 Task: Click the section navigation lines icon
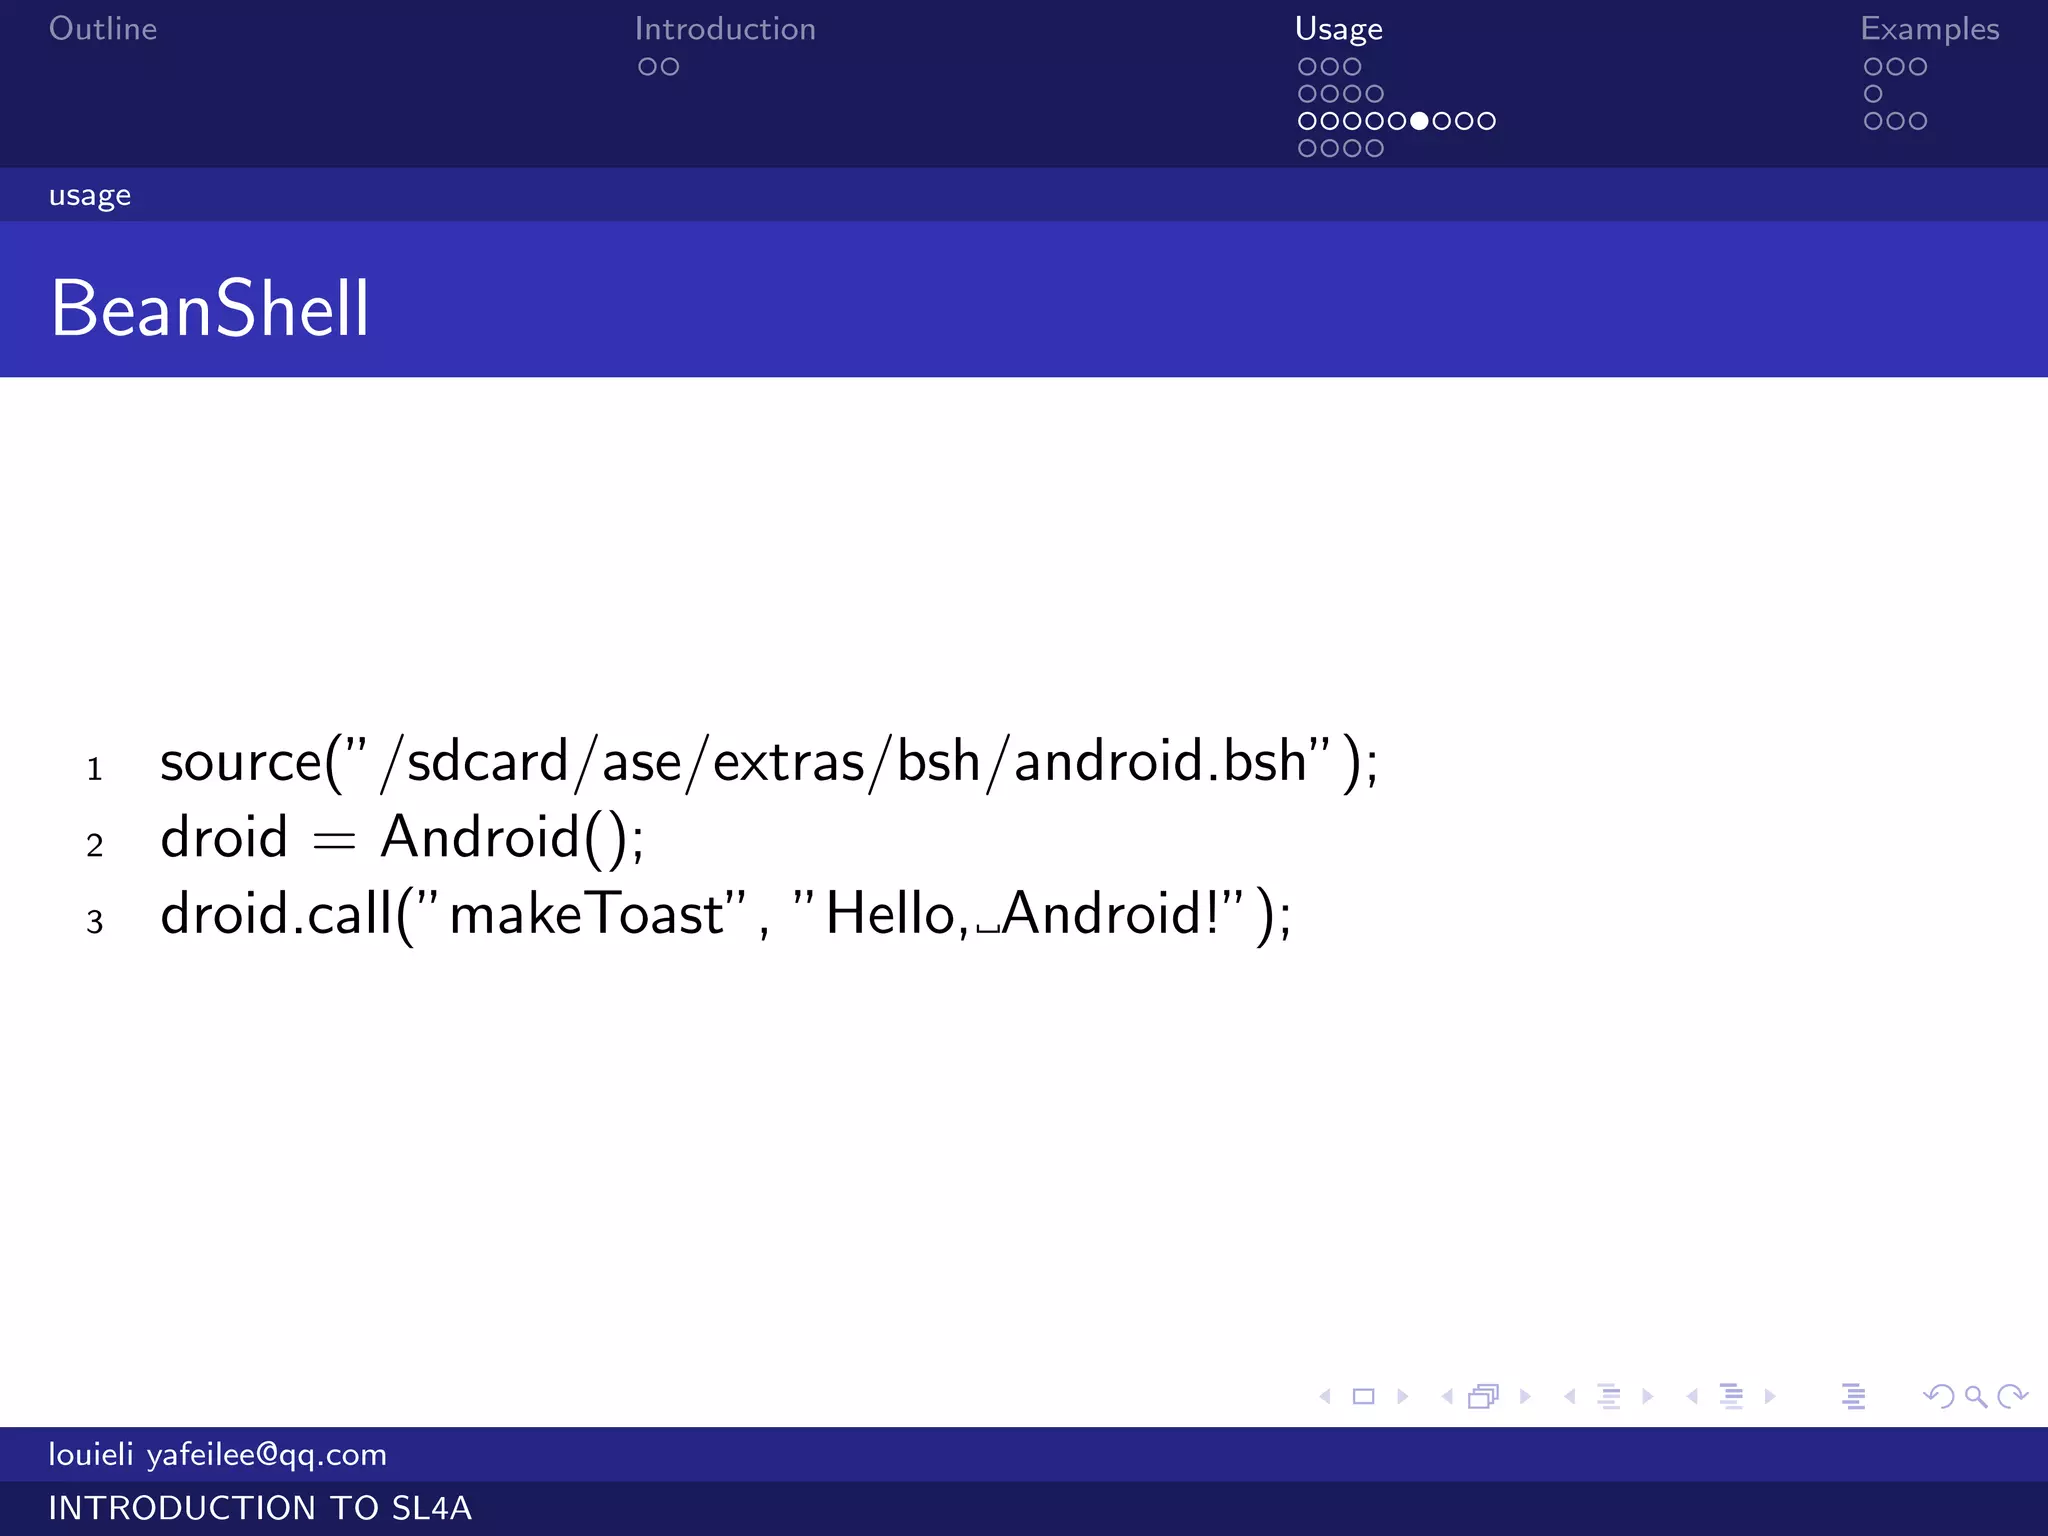point(1731,1396)
